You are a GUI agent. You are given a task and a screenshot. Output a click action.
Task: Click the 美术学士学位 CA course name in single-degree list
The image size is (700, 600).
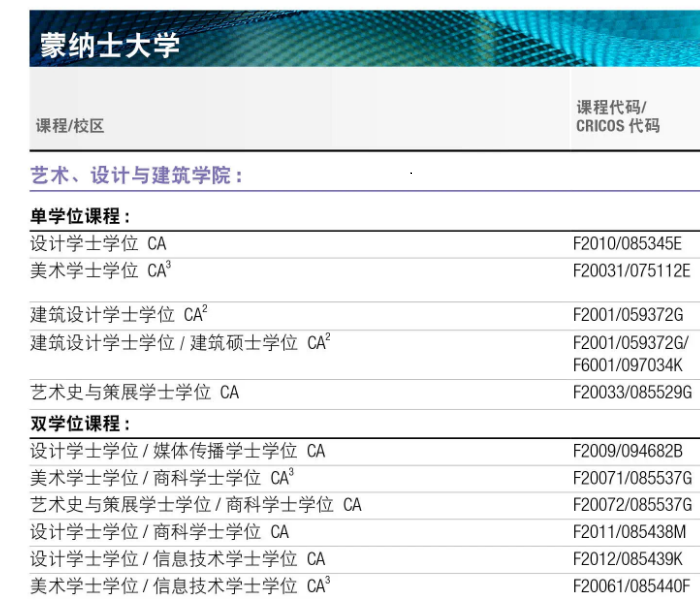click(x=101, y=270)
